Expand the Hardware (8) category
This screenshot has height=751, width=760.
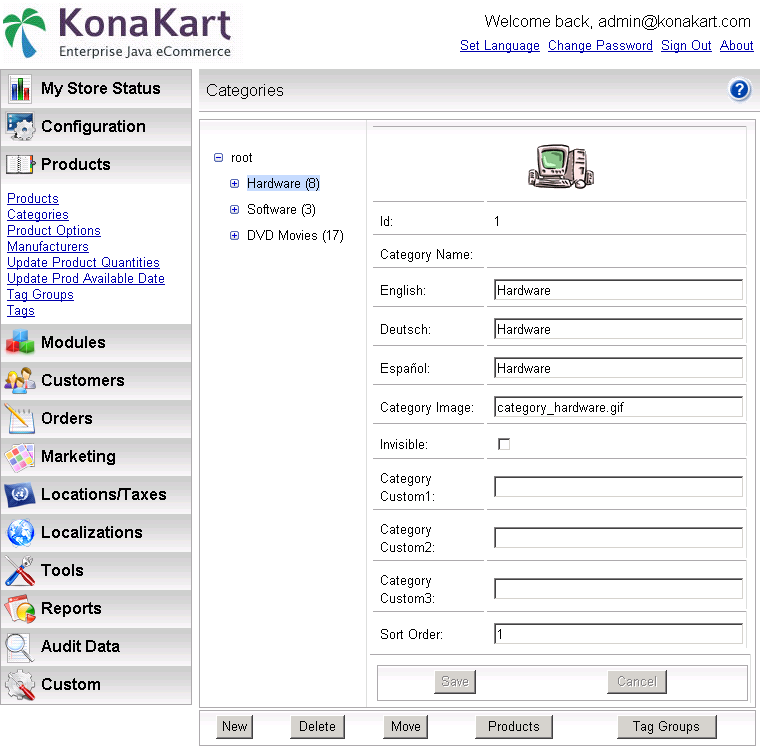(x=235, y=183)
